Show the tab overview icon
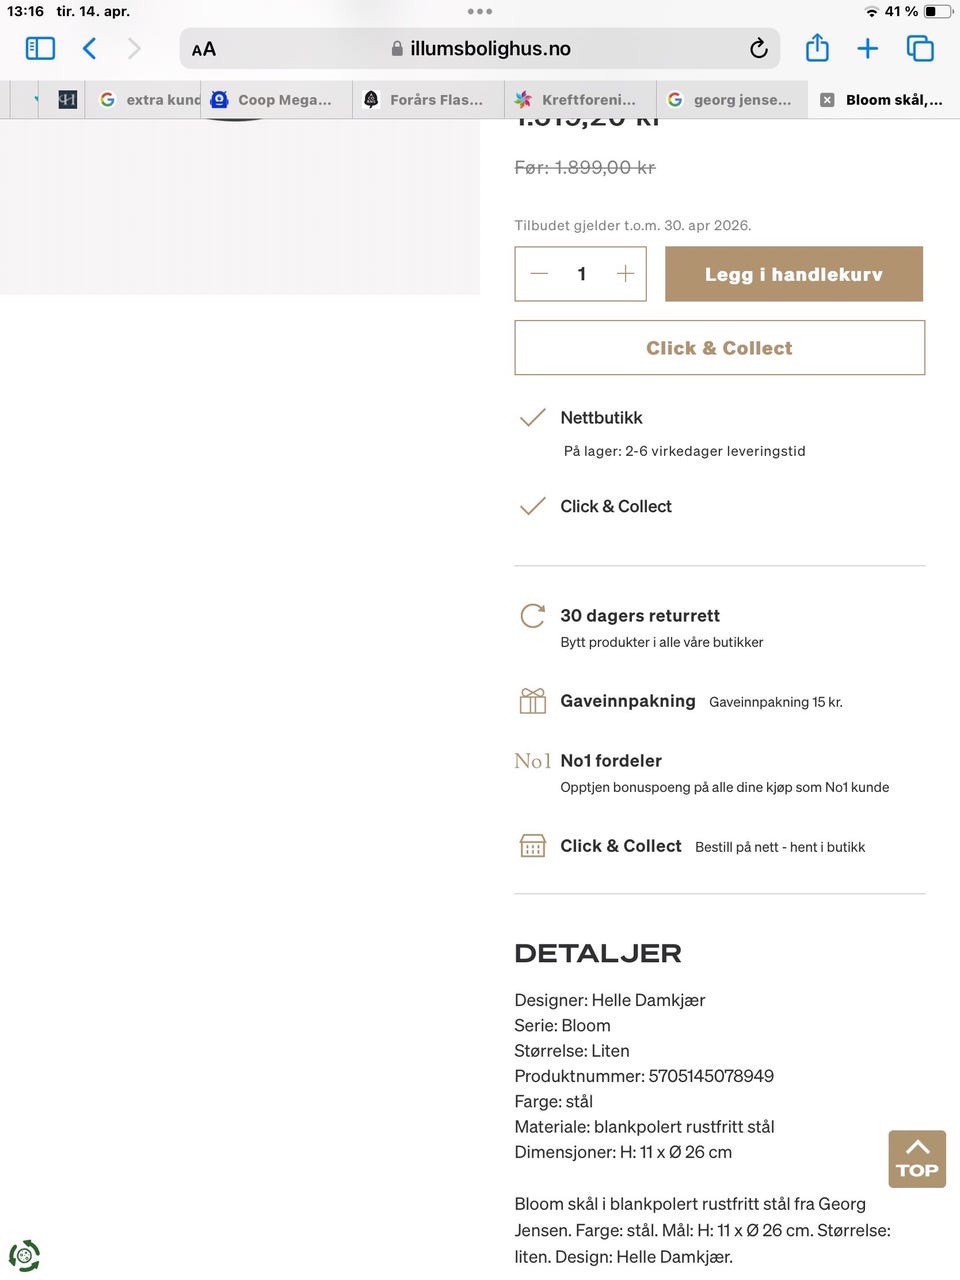Image resolution: width=960 pixels, height=1280 pixels. (920, 48)
